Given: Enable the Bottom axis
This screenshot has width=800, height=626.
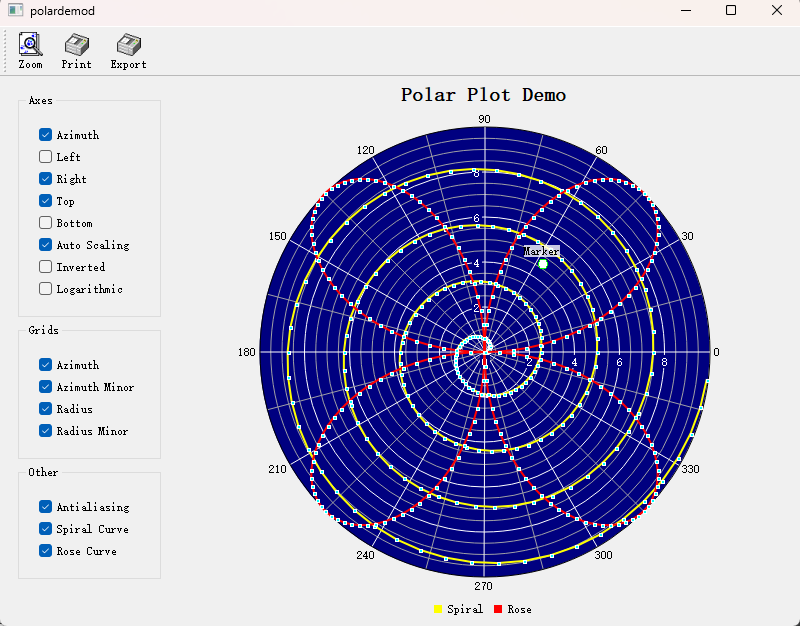Looking at the screenshot, I should click(45, 222).
